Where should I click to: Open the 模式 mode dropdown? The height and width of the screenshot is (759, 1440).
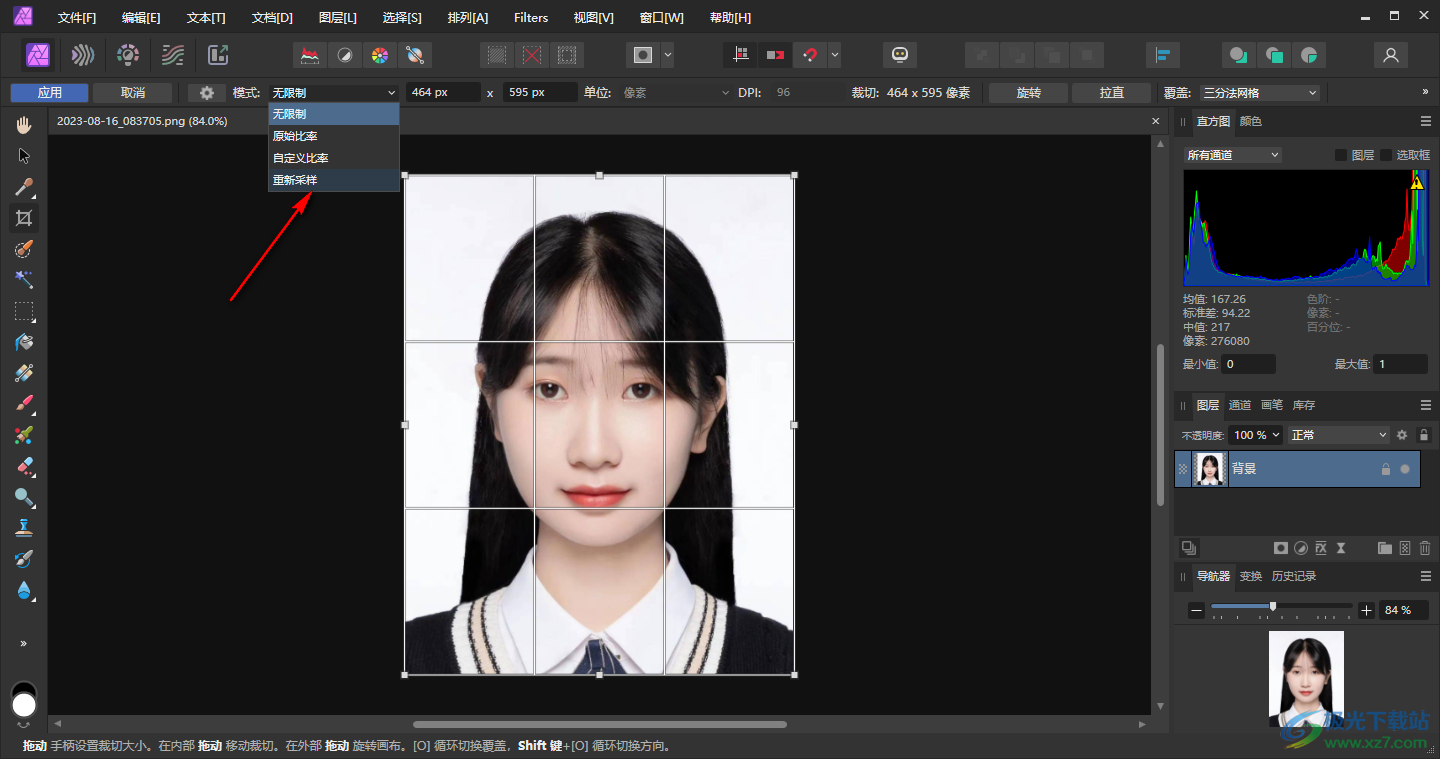[x=334, y=92]
